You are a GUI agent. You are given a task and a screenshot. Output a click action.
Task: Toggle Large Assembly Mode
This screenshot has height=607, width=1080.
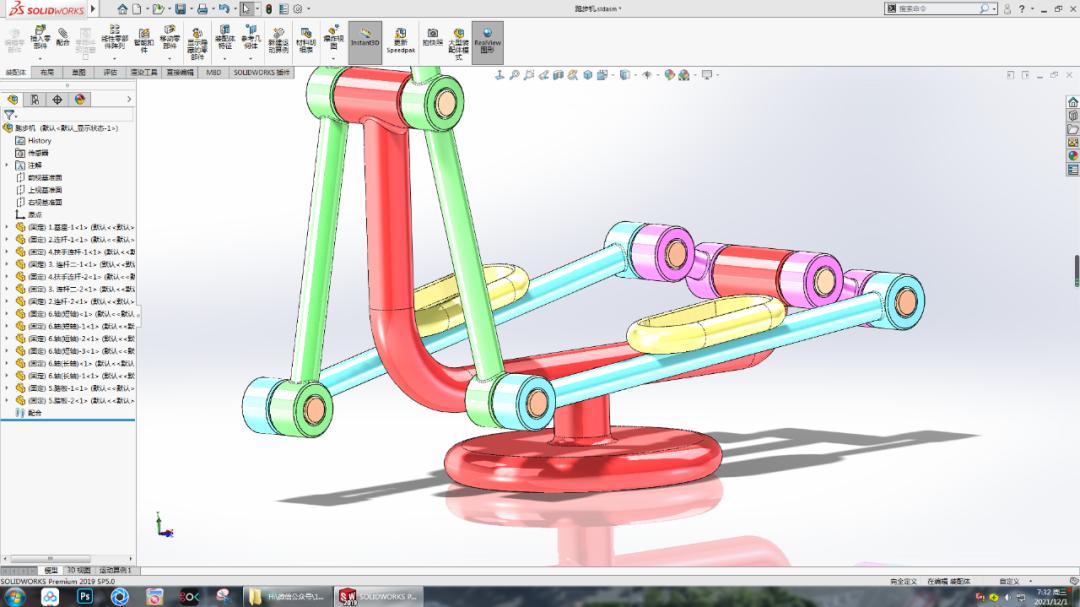(457, 42)
